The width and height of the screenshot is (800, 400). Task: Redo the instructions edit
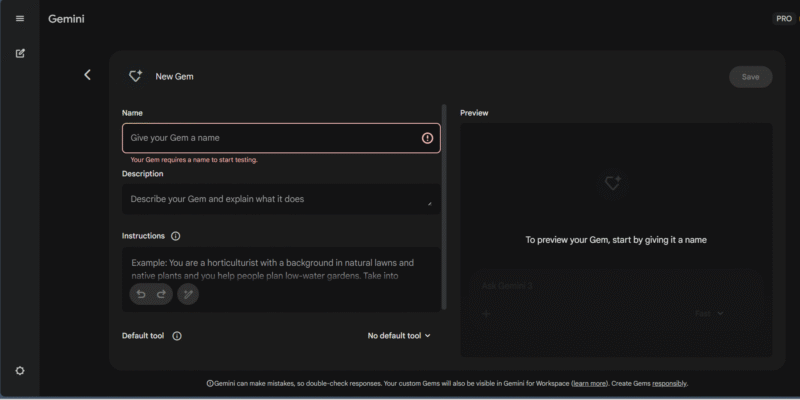(x=161, y=294)
